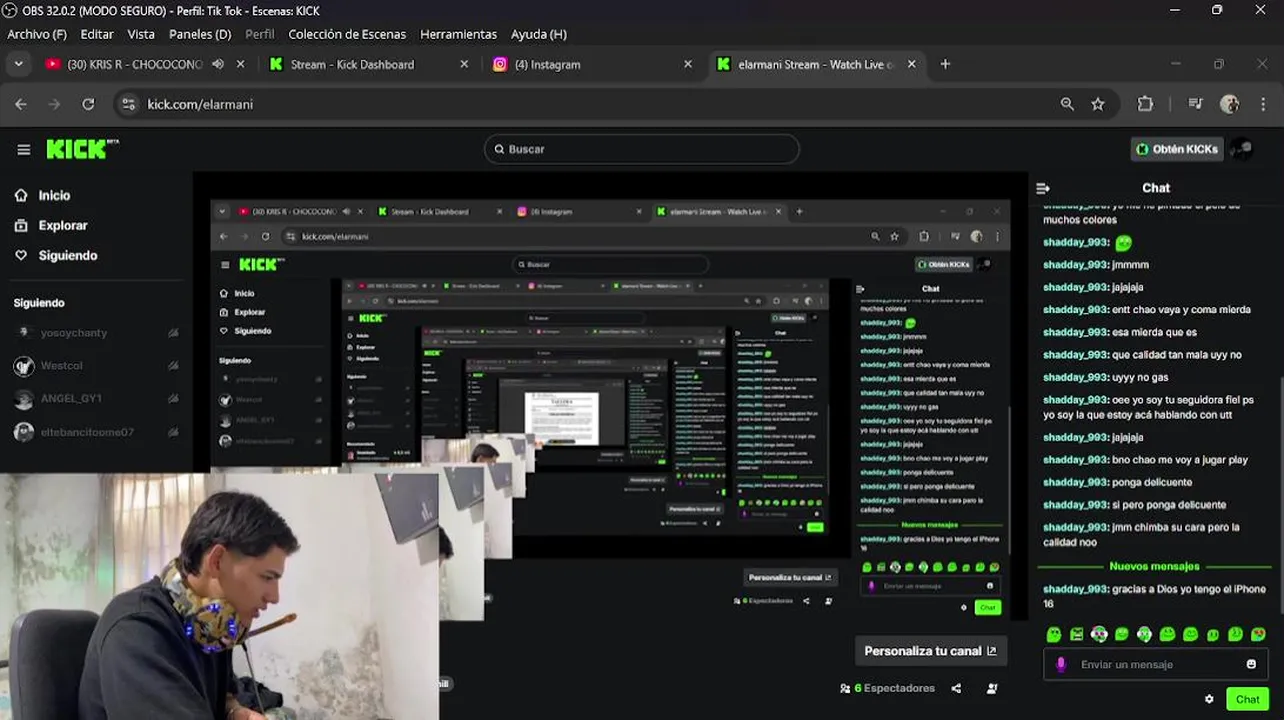
Task: Click the purple microphone icon in message box
Action: (1061, 664)
